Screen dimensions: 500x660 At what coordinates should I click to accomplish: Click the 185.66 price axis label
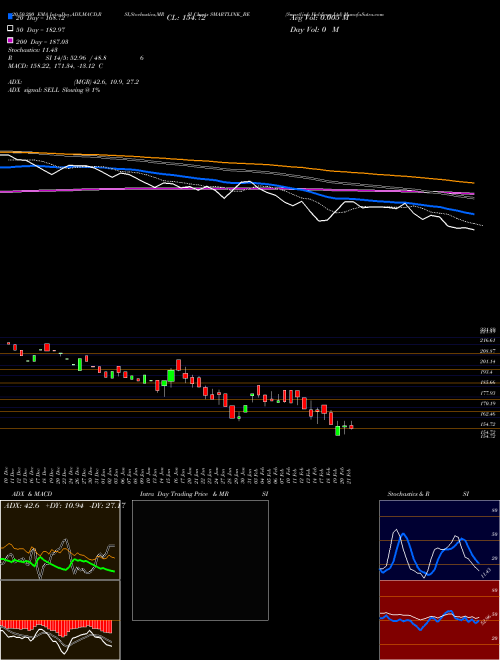point(487,383)
